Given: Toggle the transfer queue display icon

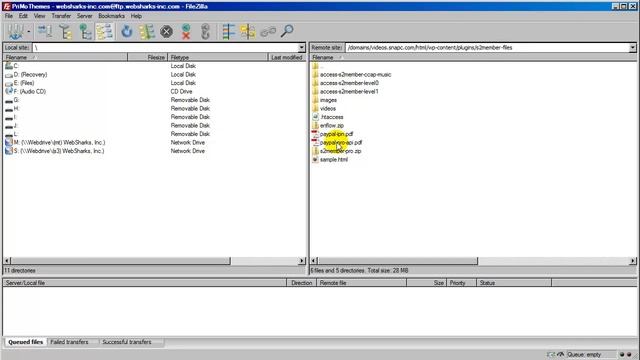Looking at the screenshot, I should (104, 31).
